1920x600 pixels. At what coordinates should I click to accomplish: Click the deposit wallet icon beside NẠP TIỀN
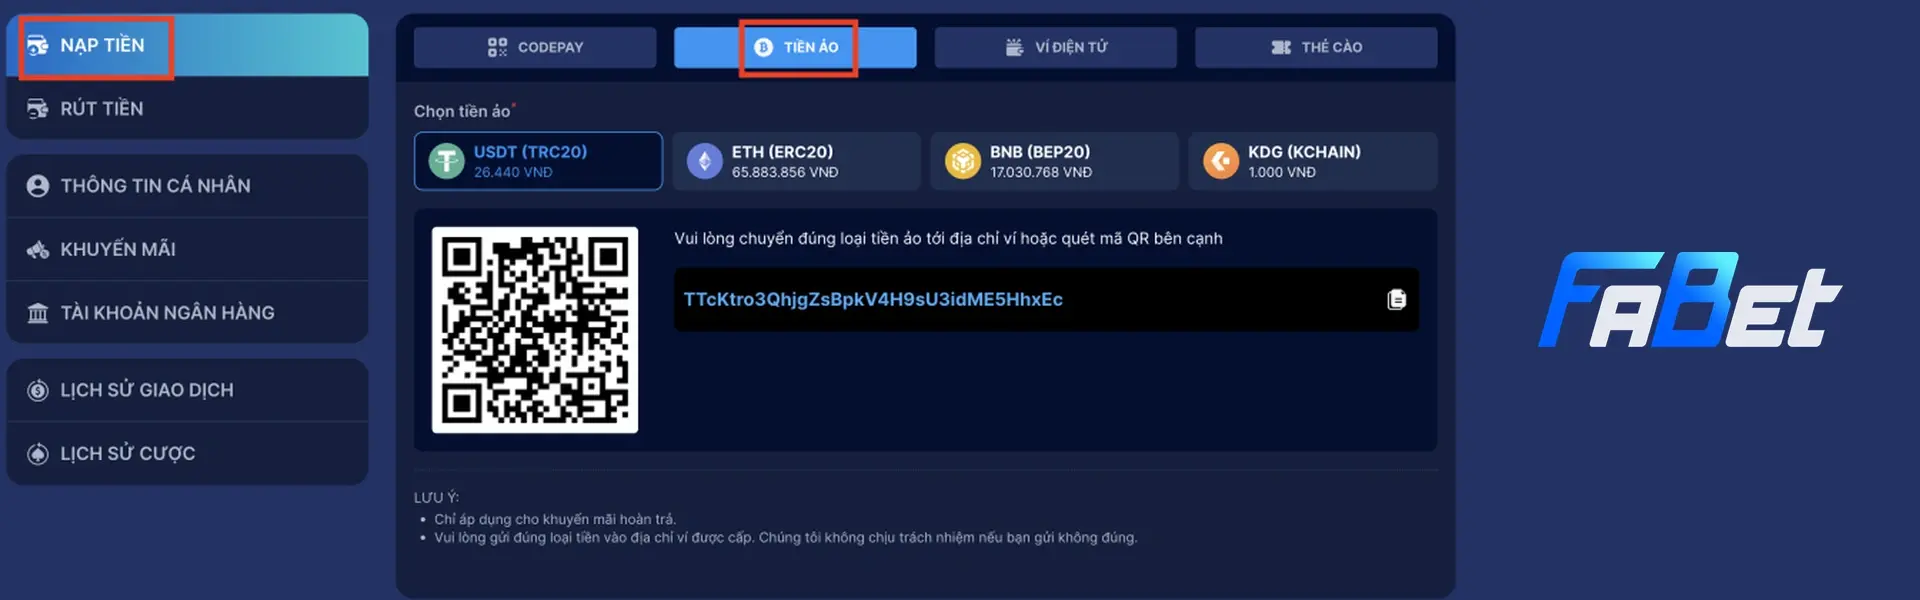38,45
